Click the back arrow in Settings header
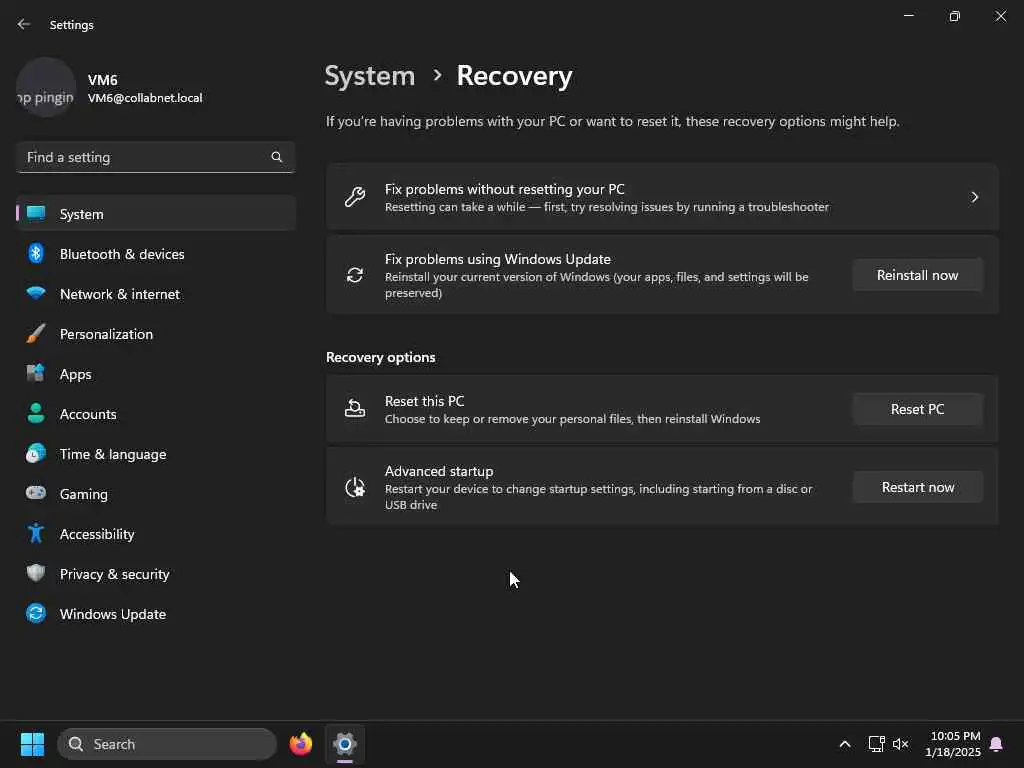Image resolution: width=1024 pixels, height=768 pixels. 24,24
